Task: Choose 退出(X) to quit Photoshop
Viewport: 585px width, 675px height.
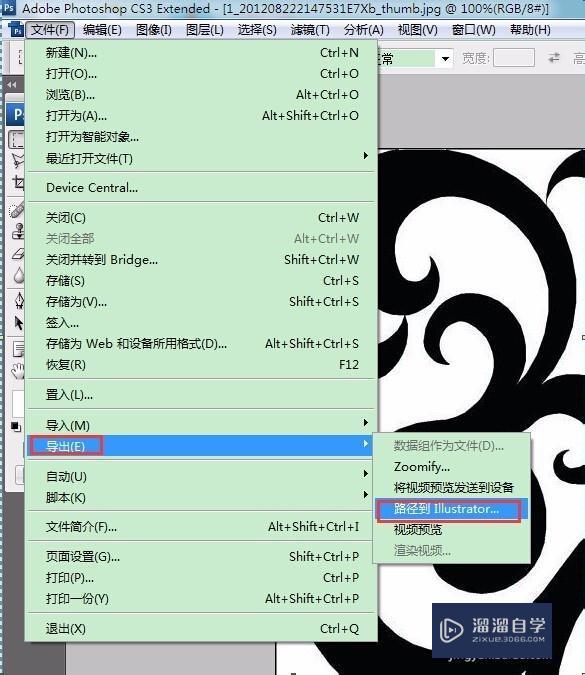Action: tap(202, 629)
